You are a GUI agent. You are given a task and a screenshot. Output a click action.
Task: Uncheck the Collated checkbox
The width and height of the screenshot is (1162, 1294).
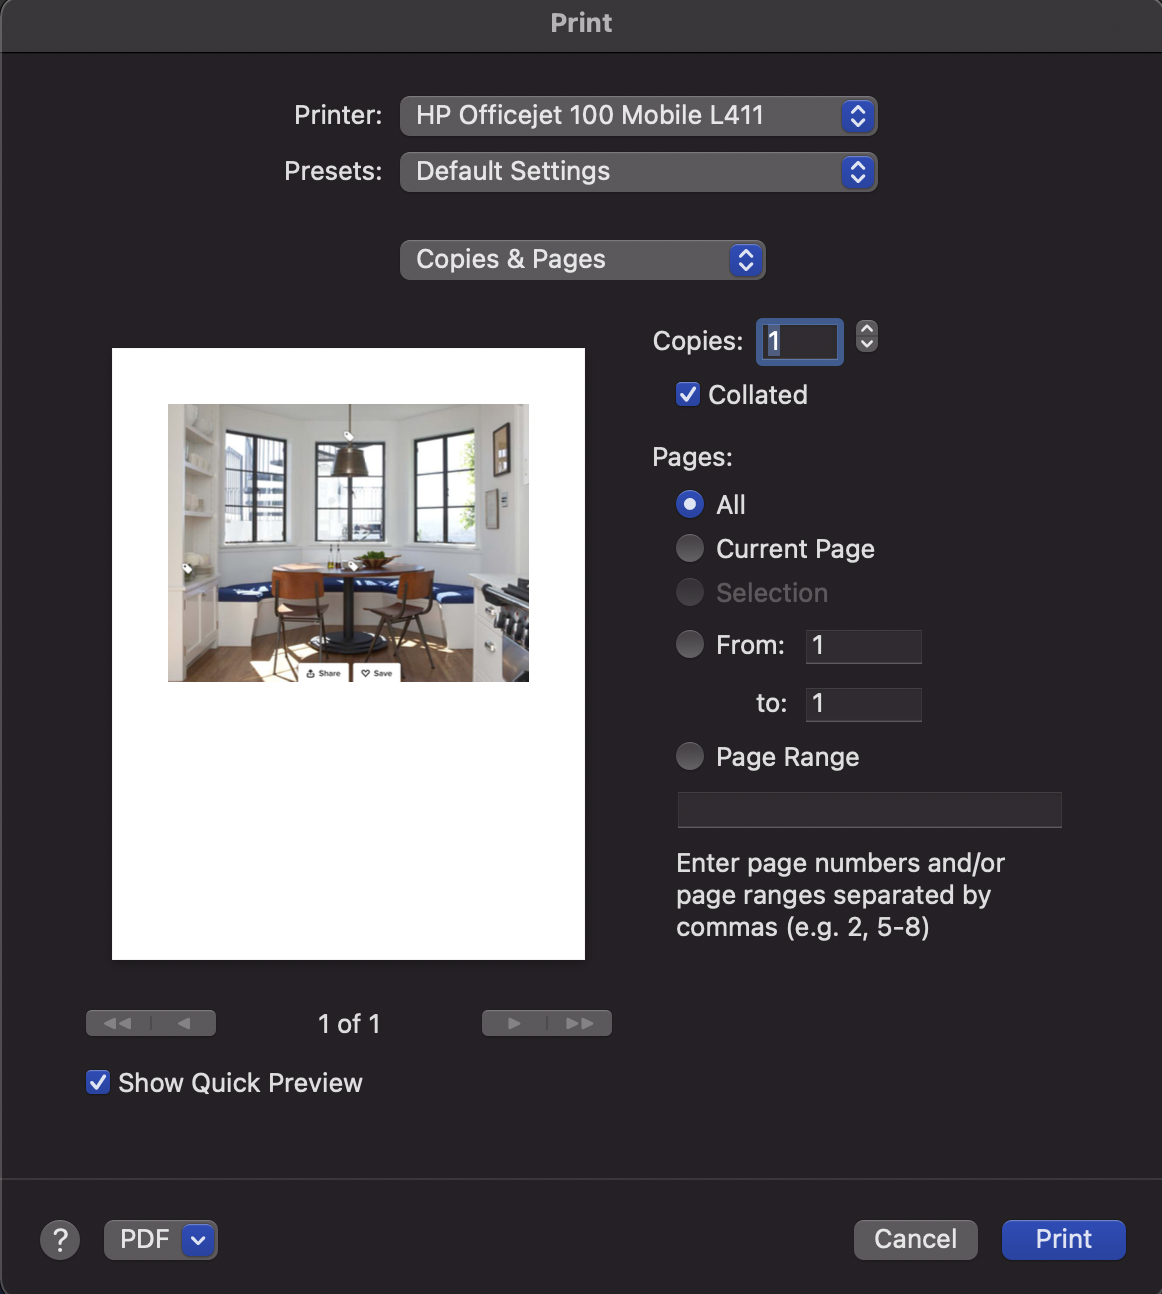tap(687, 394)
